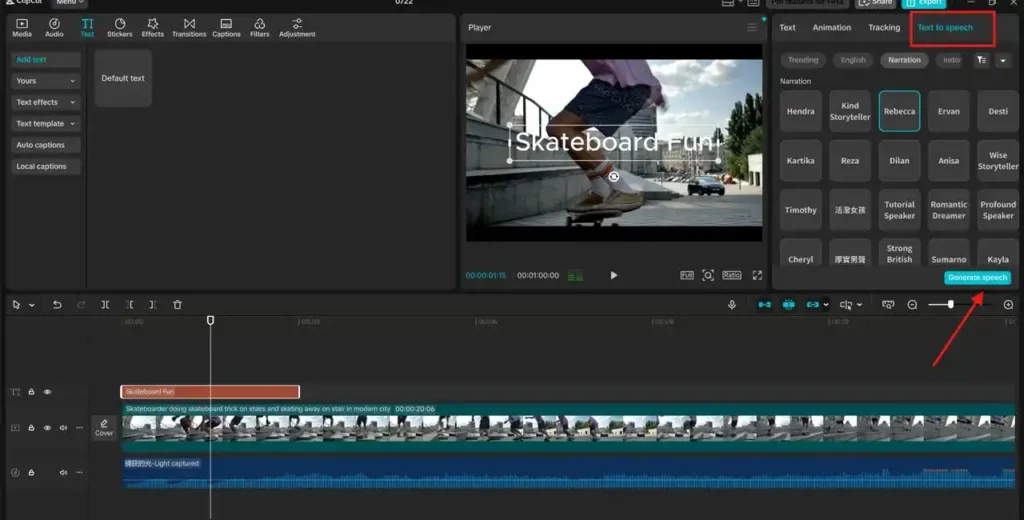This screenshot has height=520, width=1024.
Task: Expand the Text template category
Action: click(x=46, y=123)
